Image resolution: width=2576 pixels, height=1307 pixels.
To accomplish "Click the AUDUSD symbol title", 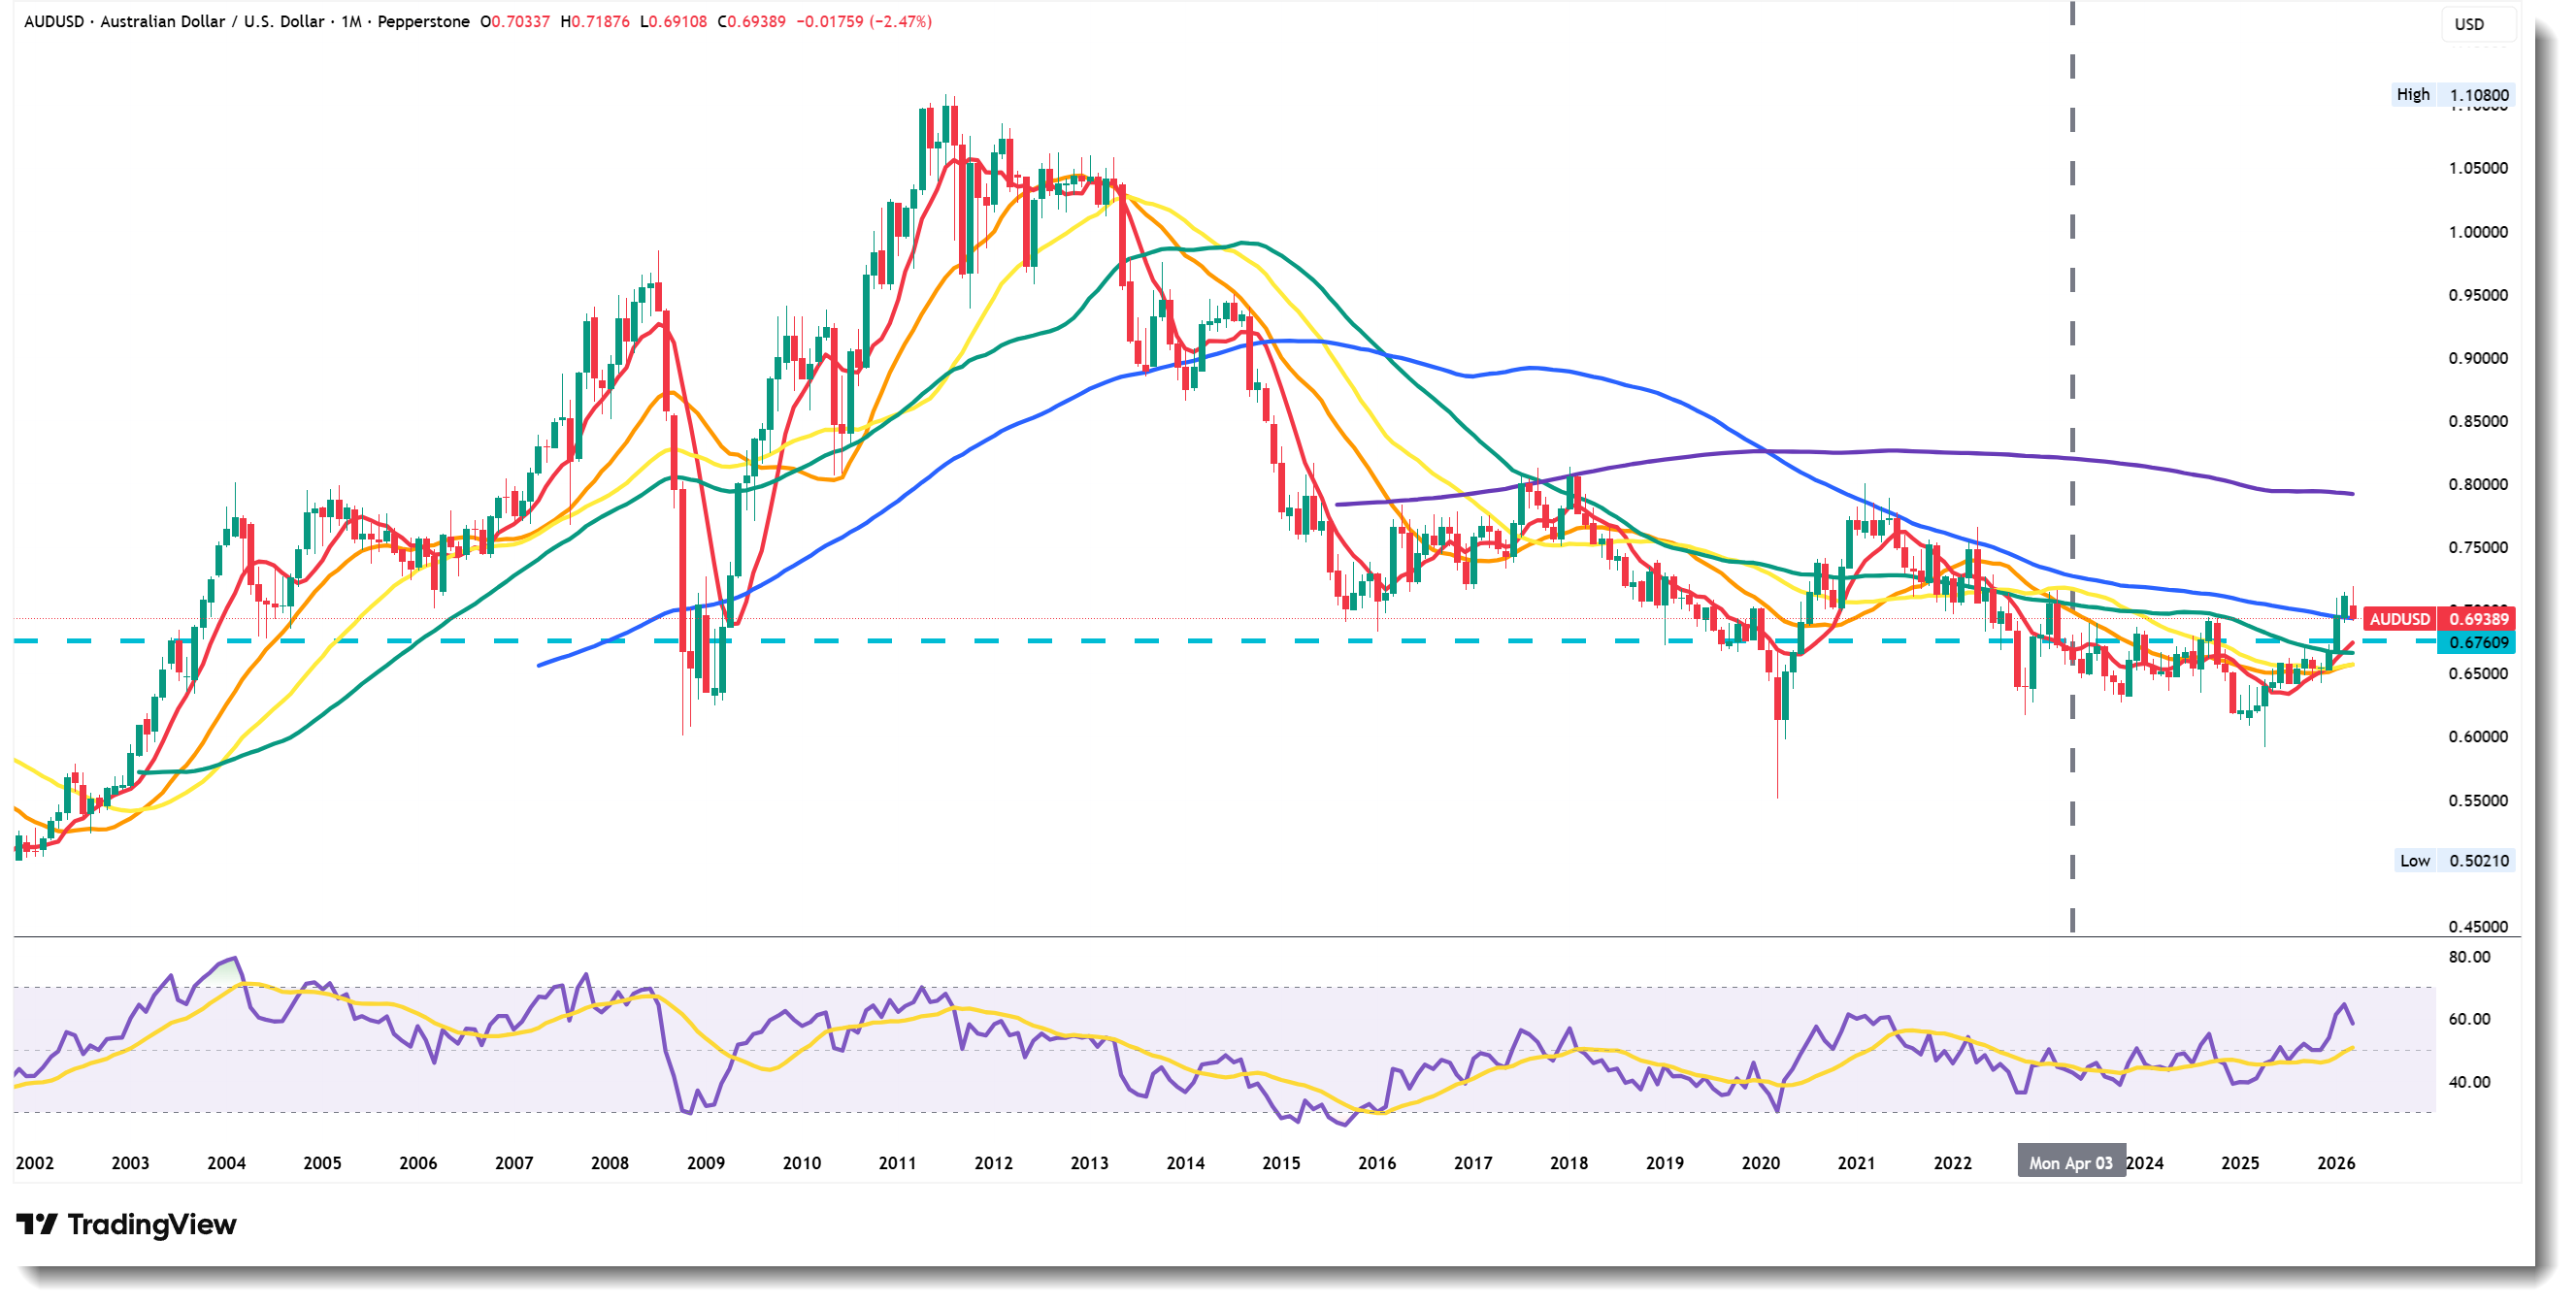I will coord(54,21).
